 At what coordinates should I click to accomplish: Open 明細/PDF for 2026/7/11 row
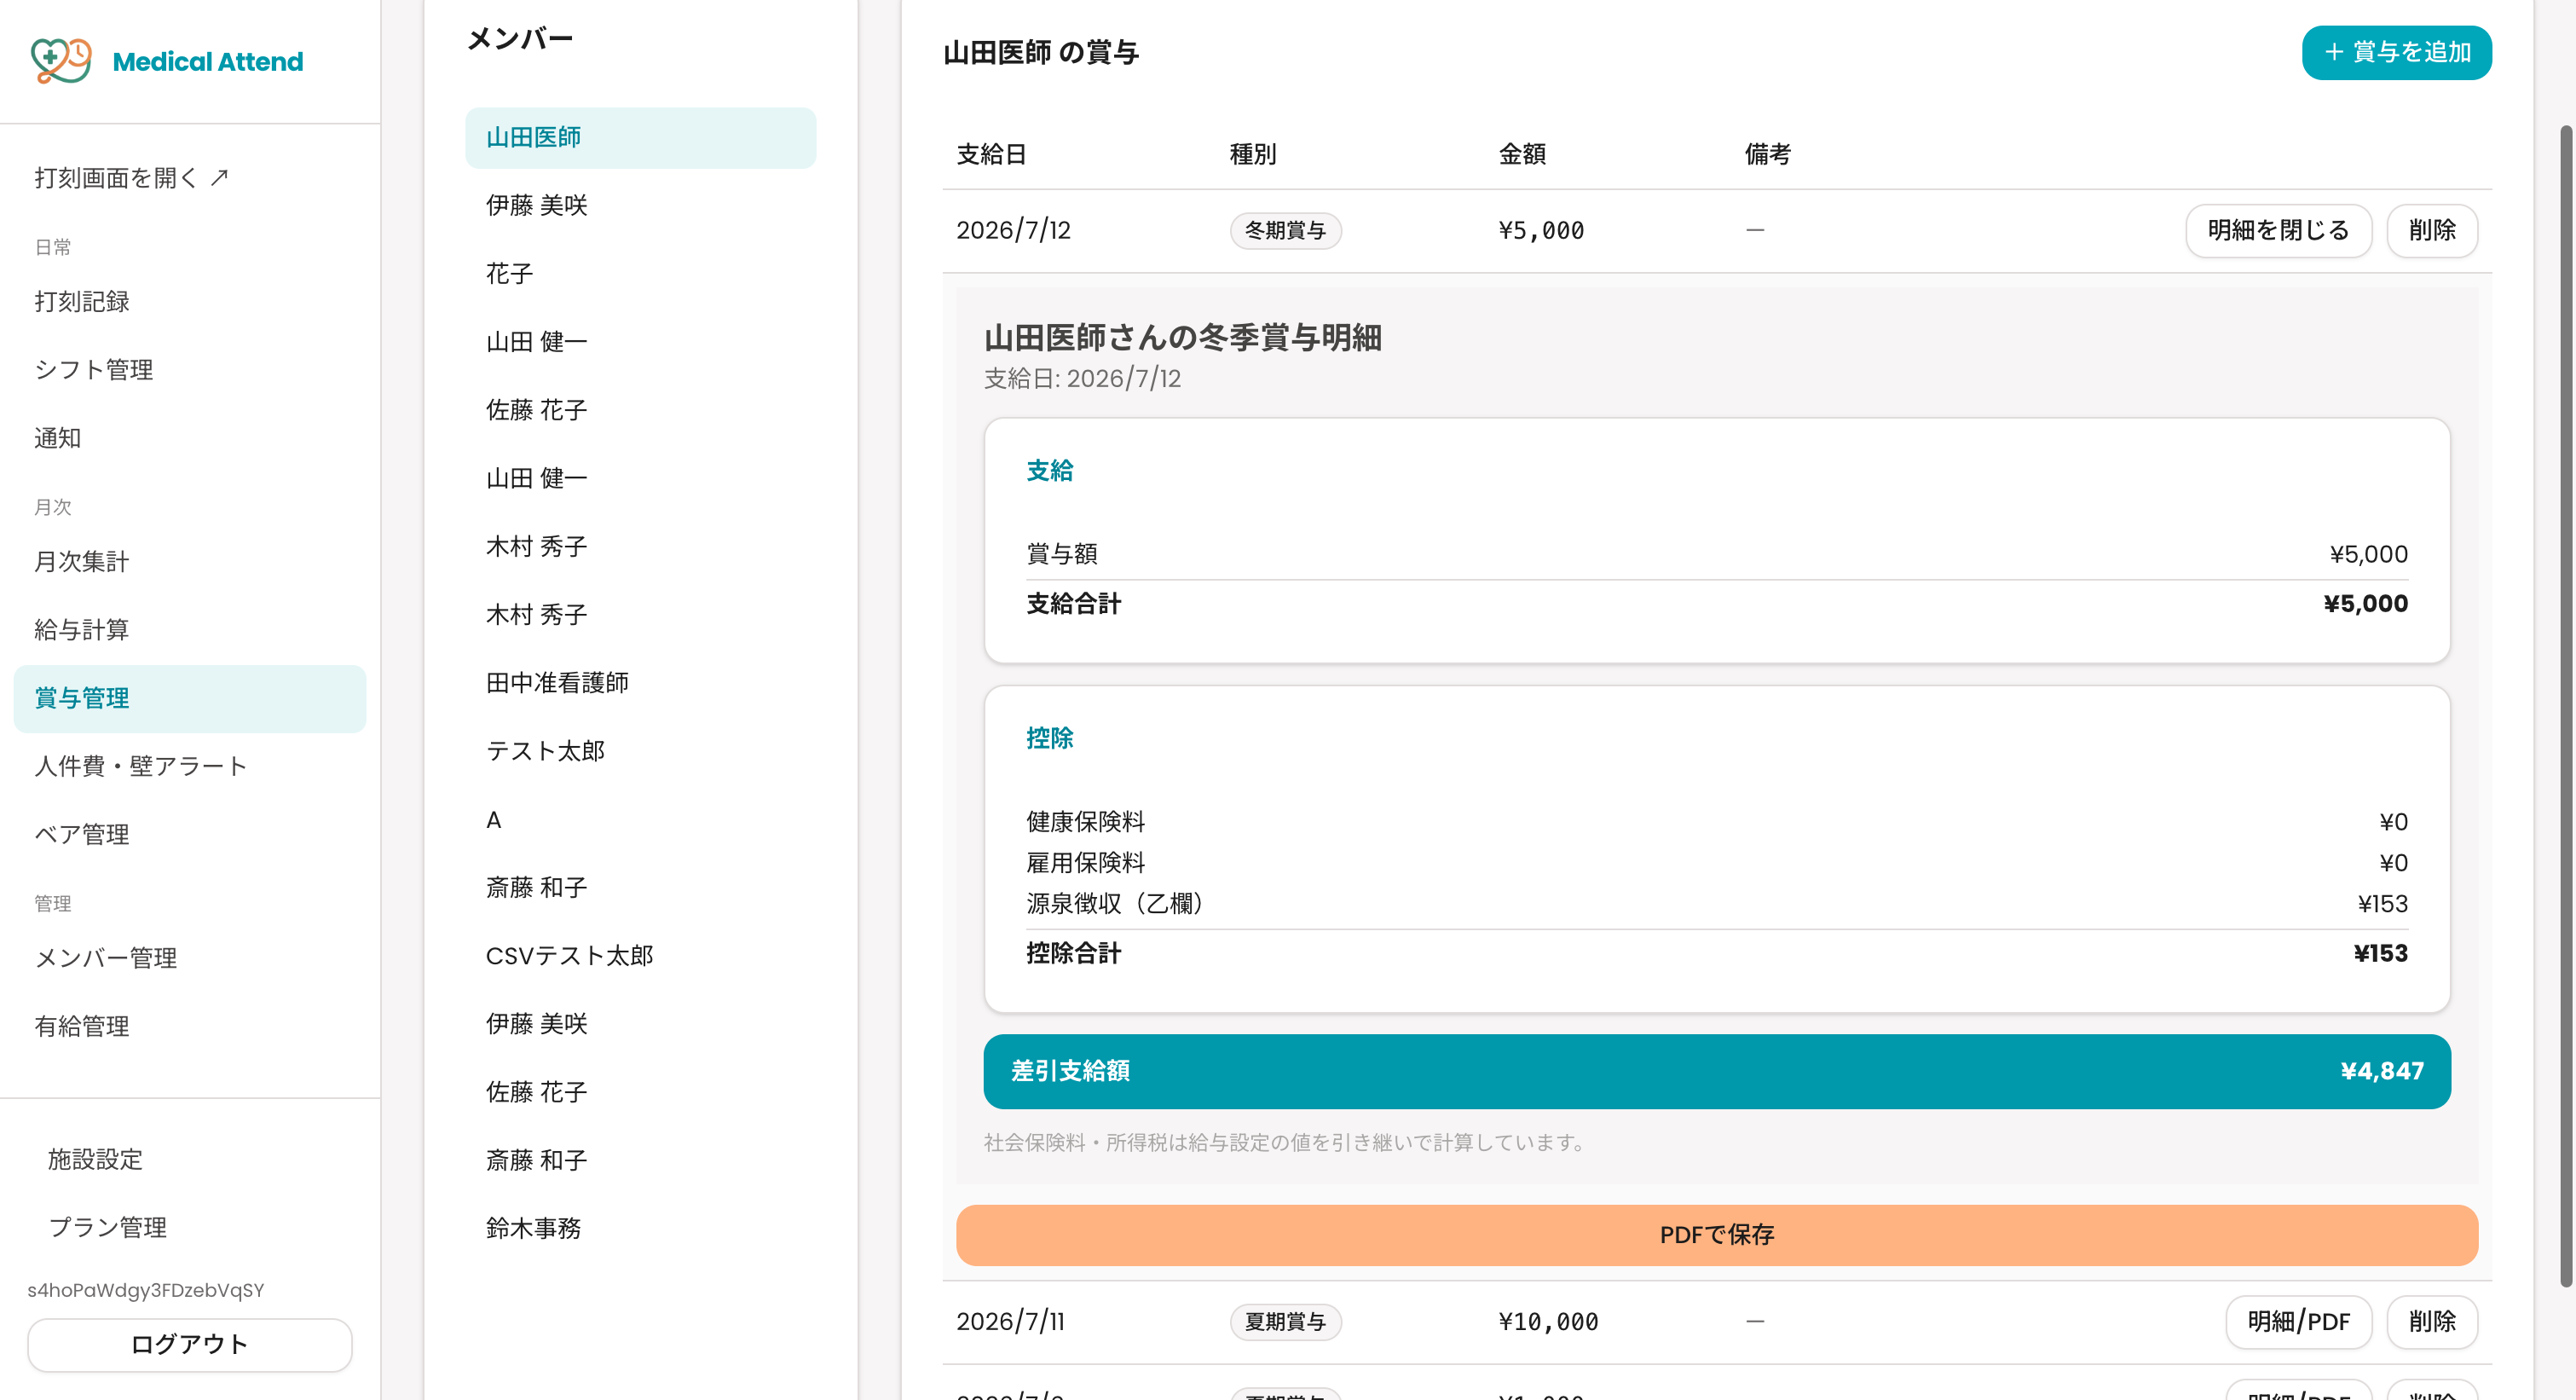point(2298,1321)
